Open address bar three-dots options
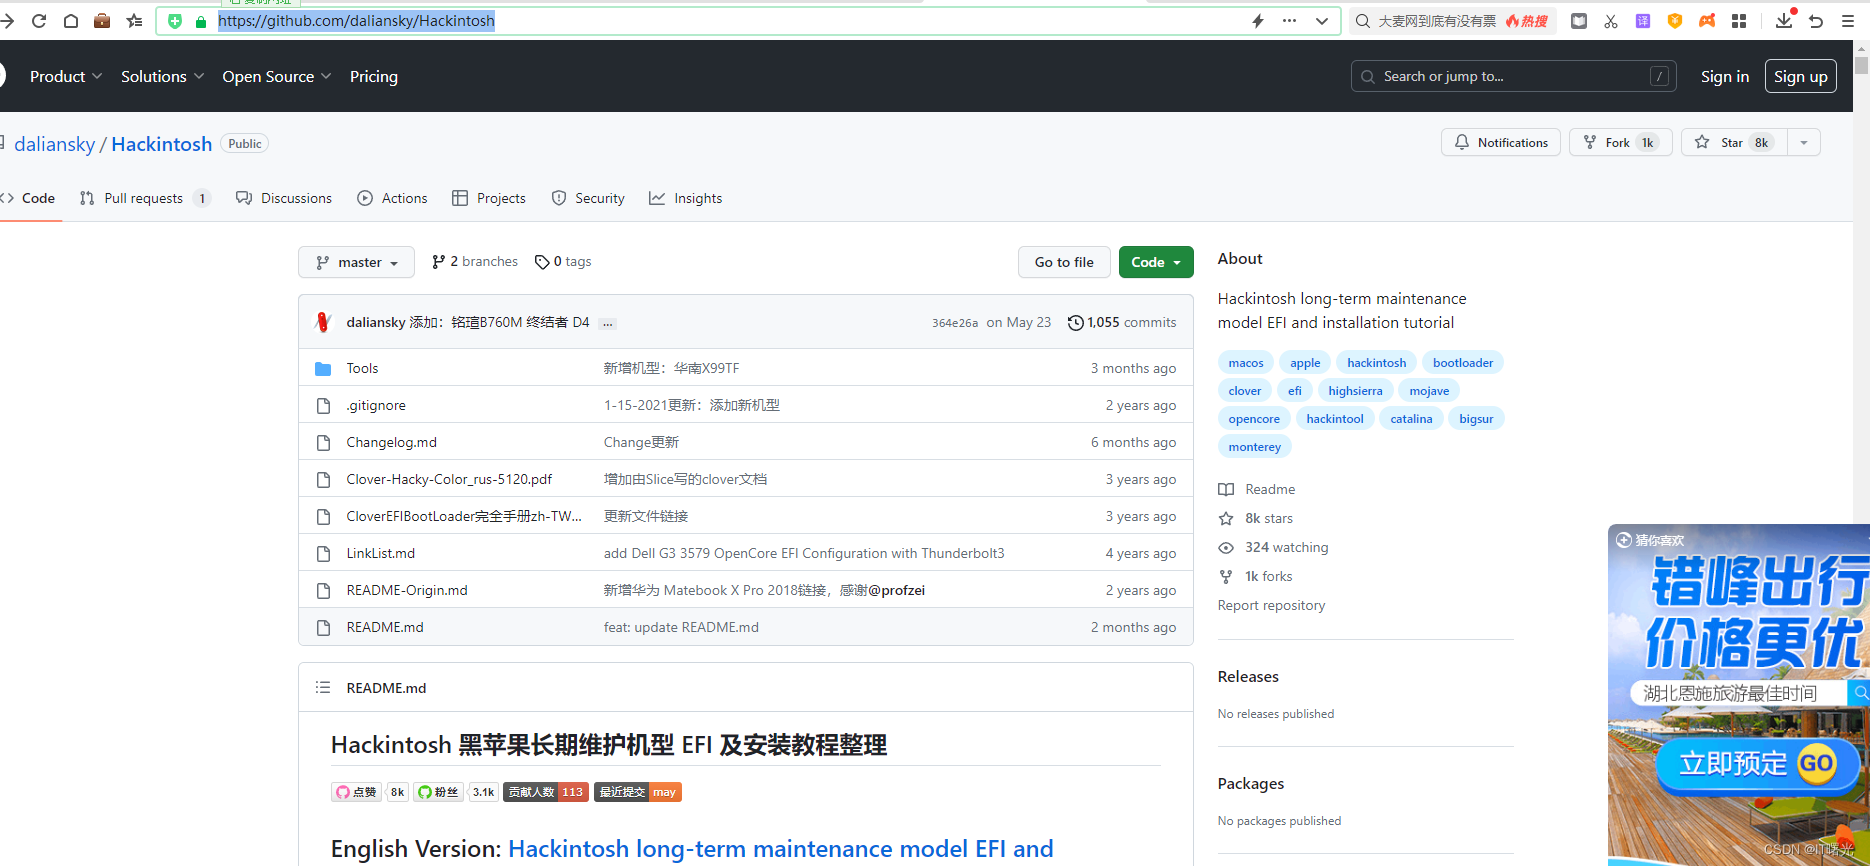Viewport: 1870px width, 866px height. click(1290, 20)
